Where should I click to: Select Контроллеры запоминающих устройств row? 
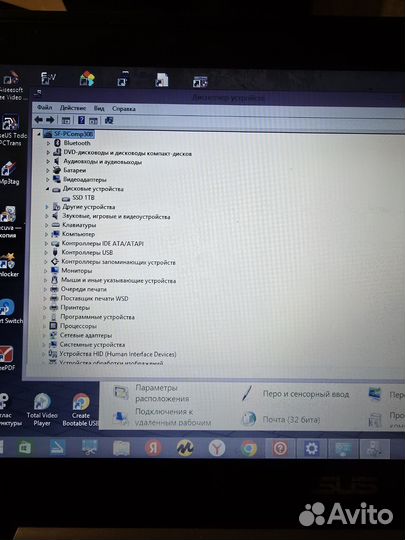[x=118, y=262]
